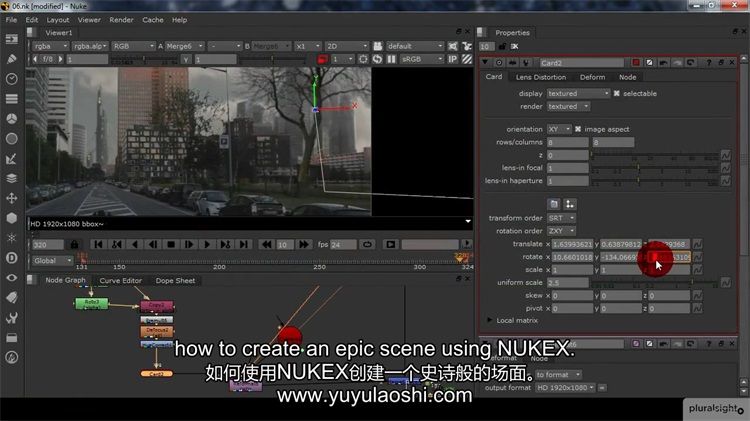Open the orientation XY dropdown
The width and height of the screenshot is (750, 421).
point(559,129)
